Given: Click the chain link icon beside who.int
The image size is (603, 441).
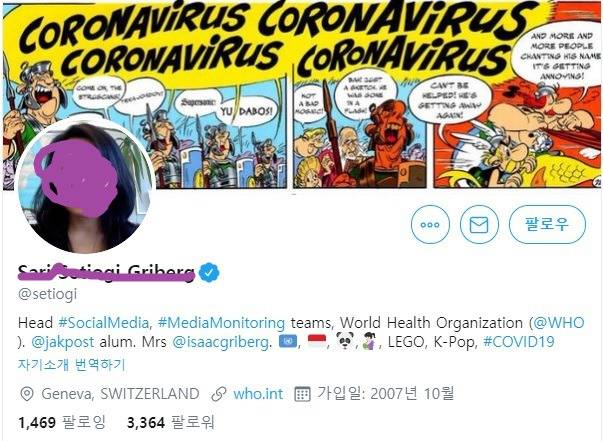Looking at the screenshot, I should click(x=219, y=394).
